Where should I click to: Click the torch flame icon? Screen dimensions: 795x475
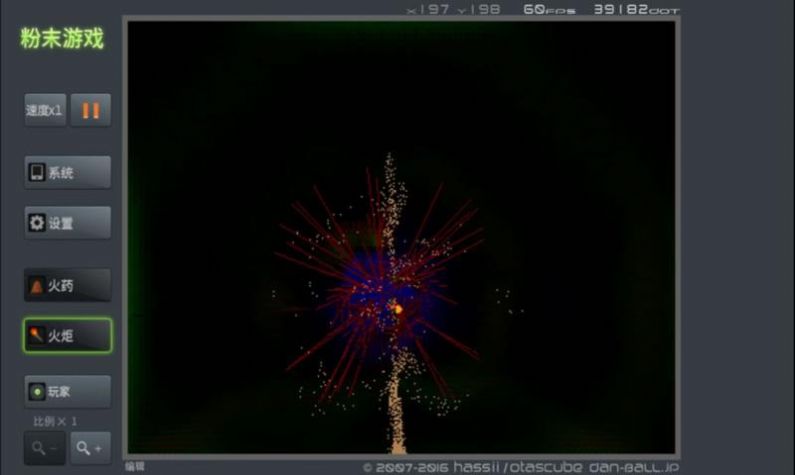click(x=36, y=335)
